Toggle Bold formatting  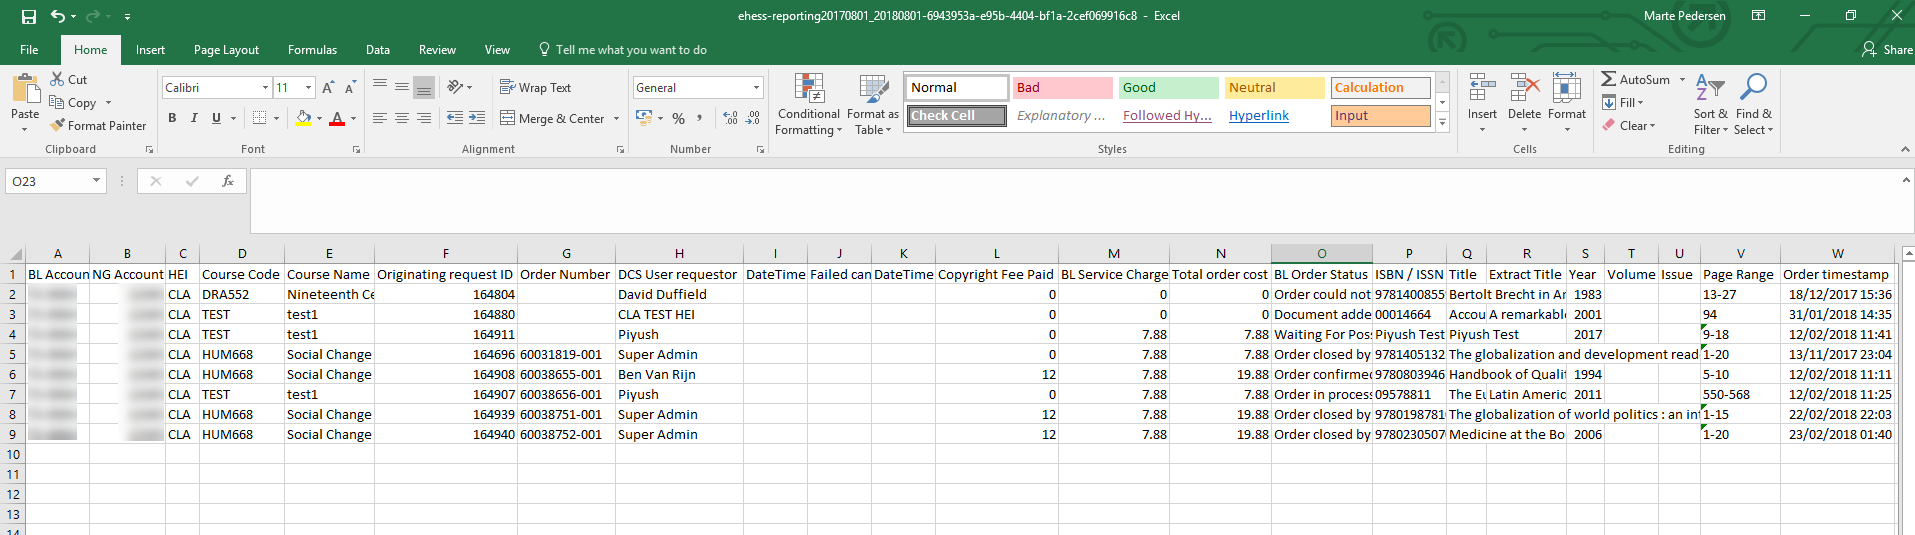pos(172,118)
